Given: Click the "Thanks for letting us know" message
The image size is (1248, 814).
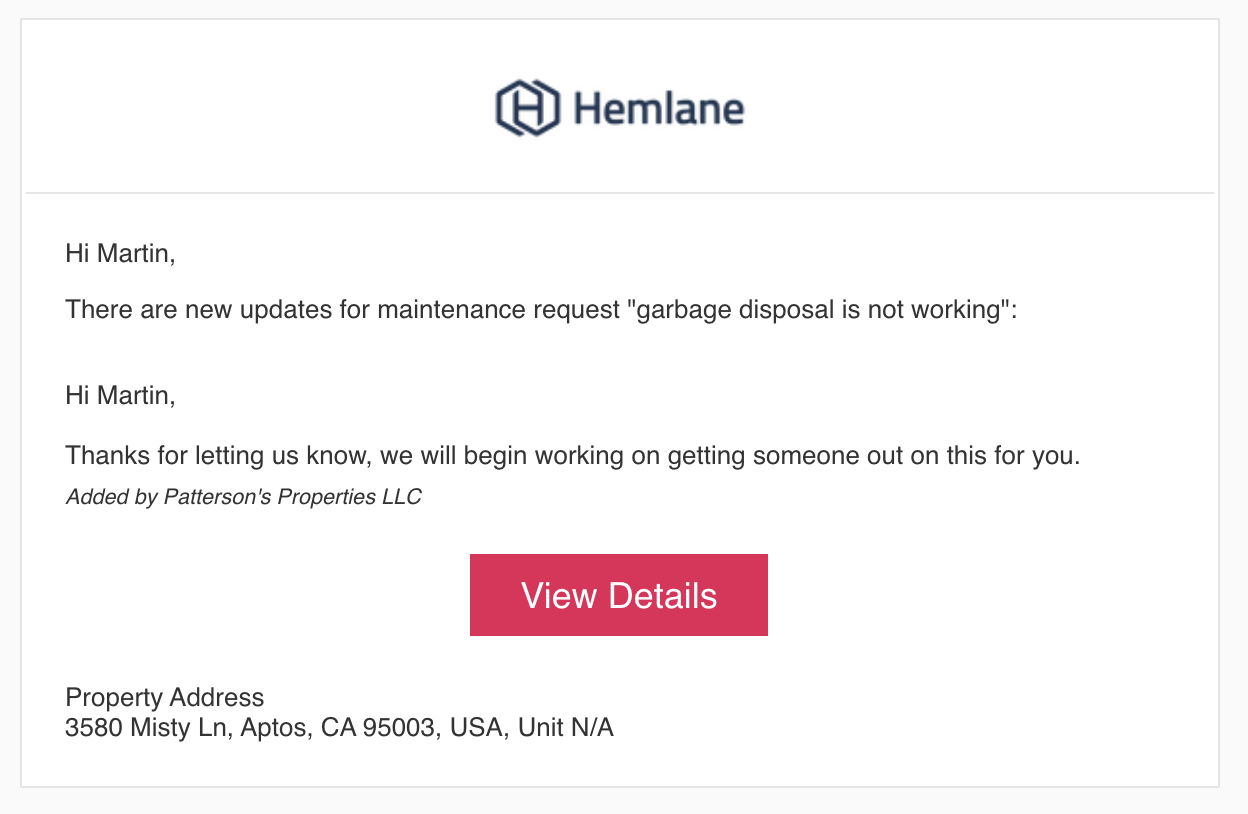Looking at the screenshot, I should (x=573, y=457).
